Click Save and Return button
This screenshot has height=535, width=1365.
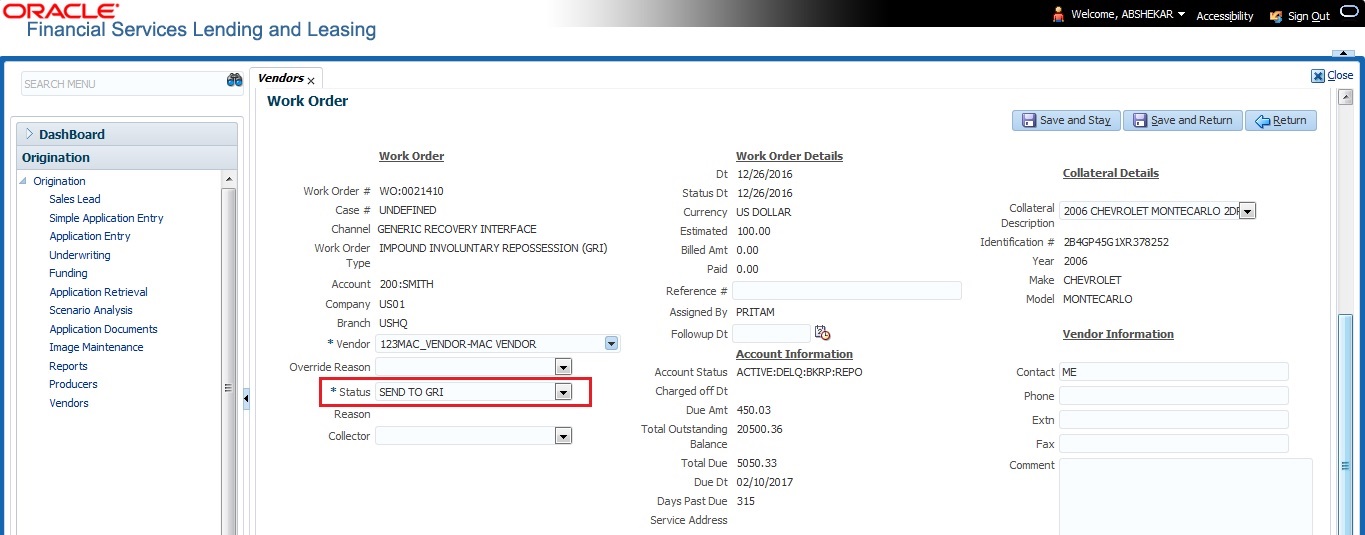(1183, 120)
